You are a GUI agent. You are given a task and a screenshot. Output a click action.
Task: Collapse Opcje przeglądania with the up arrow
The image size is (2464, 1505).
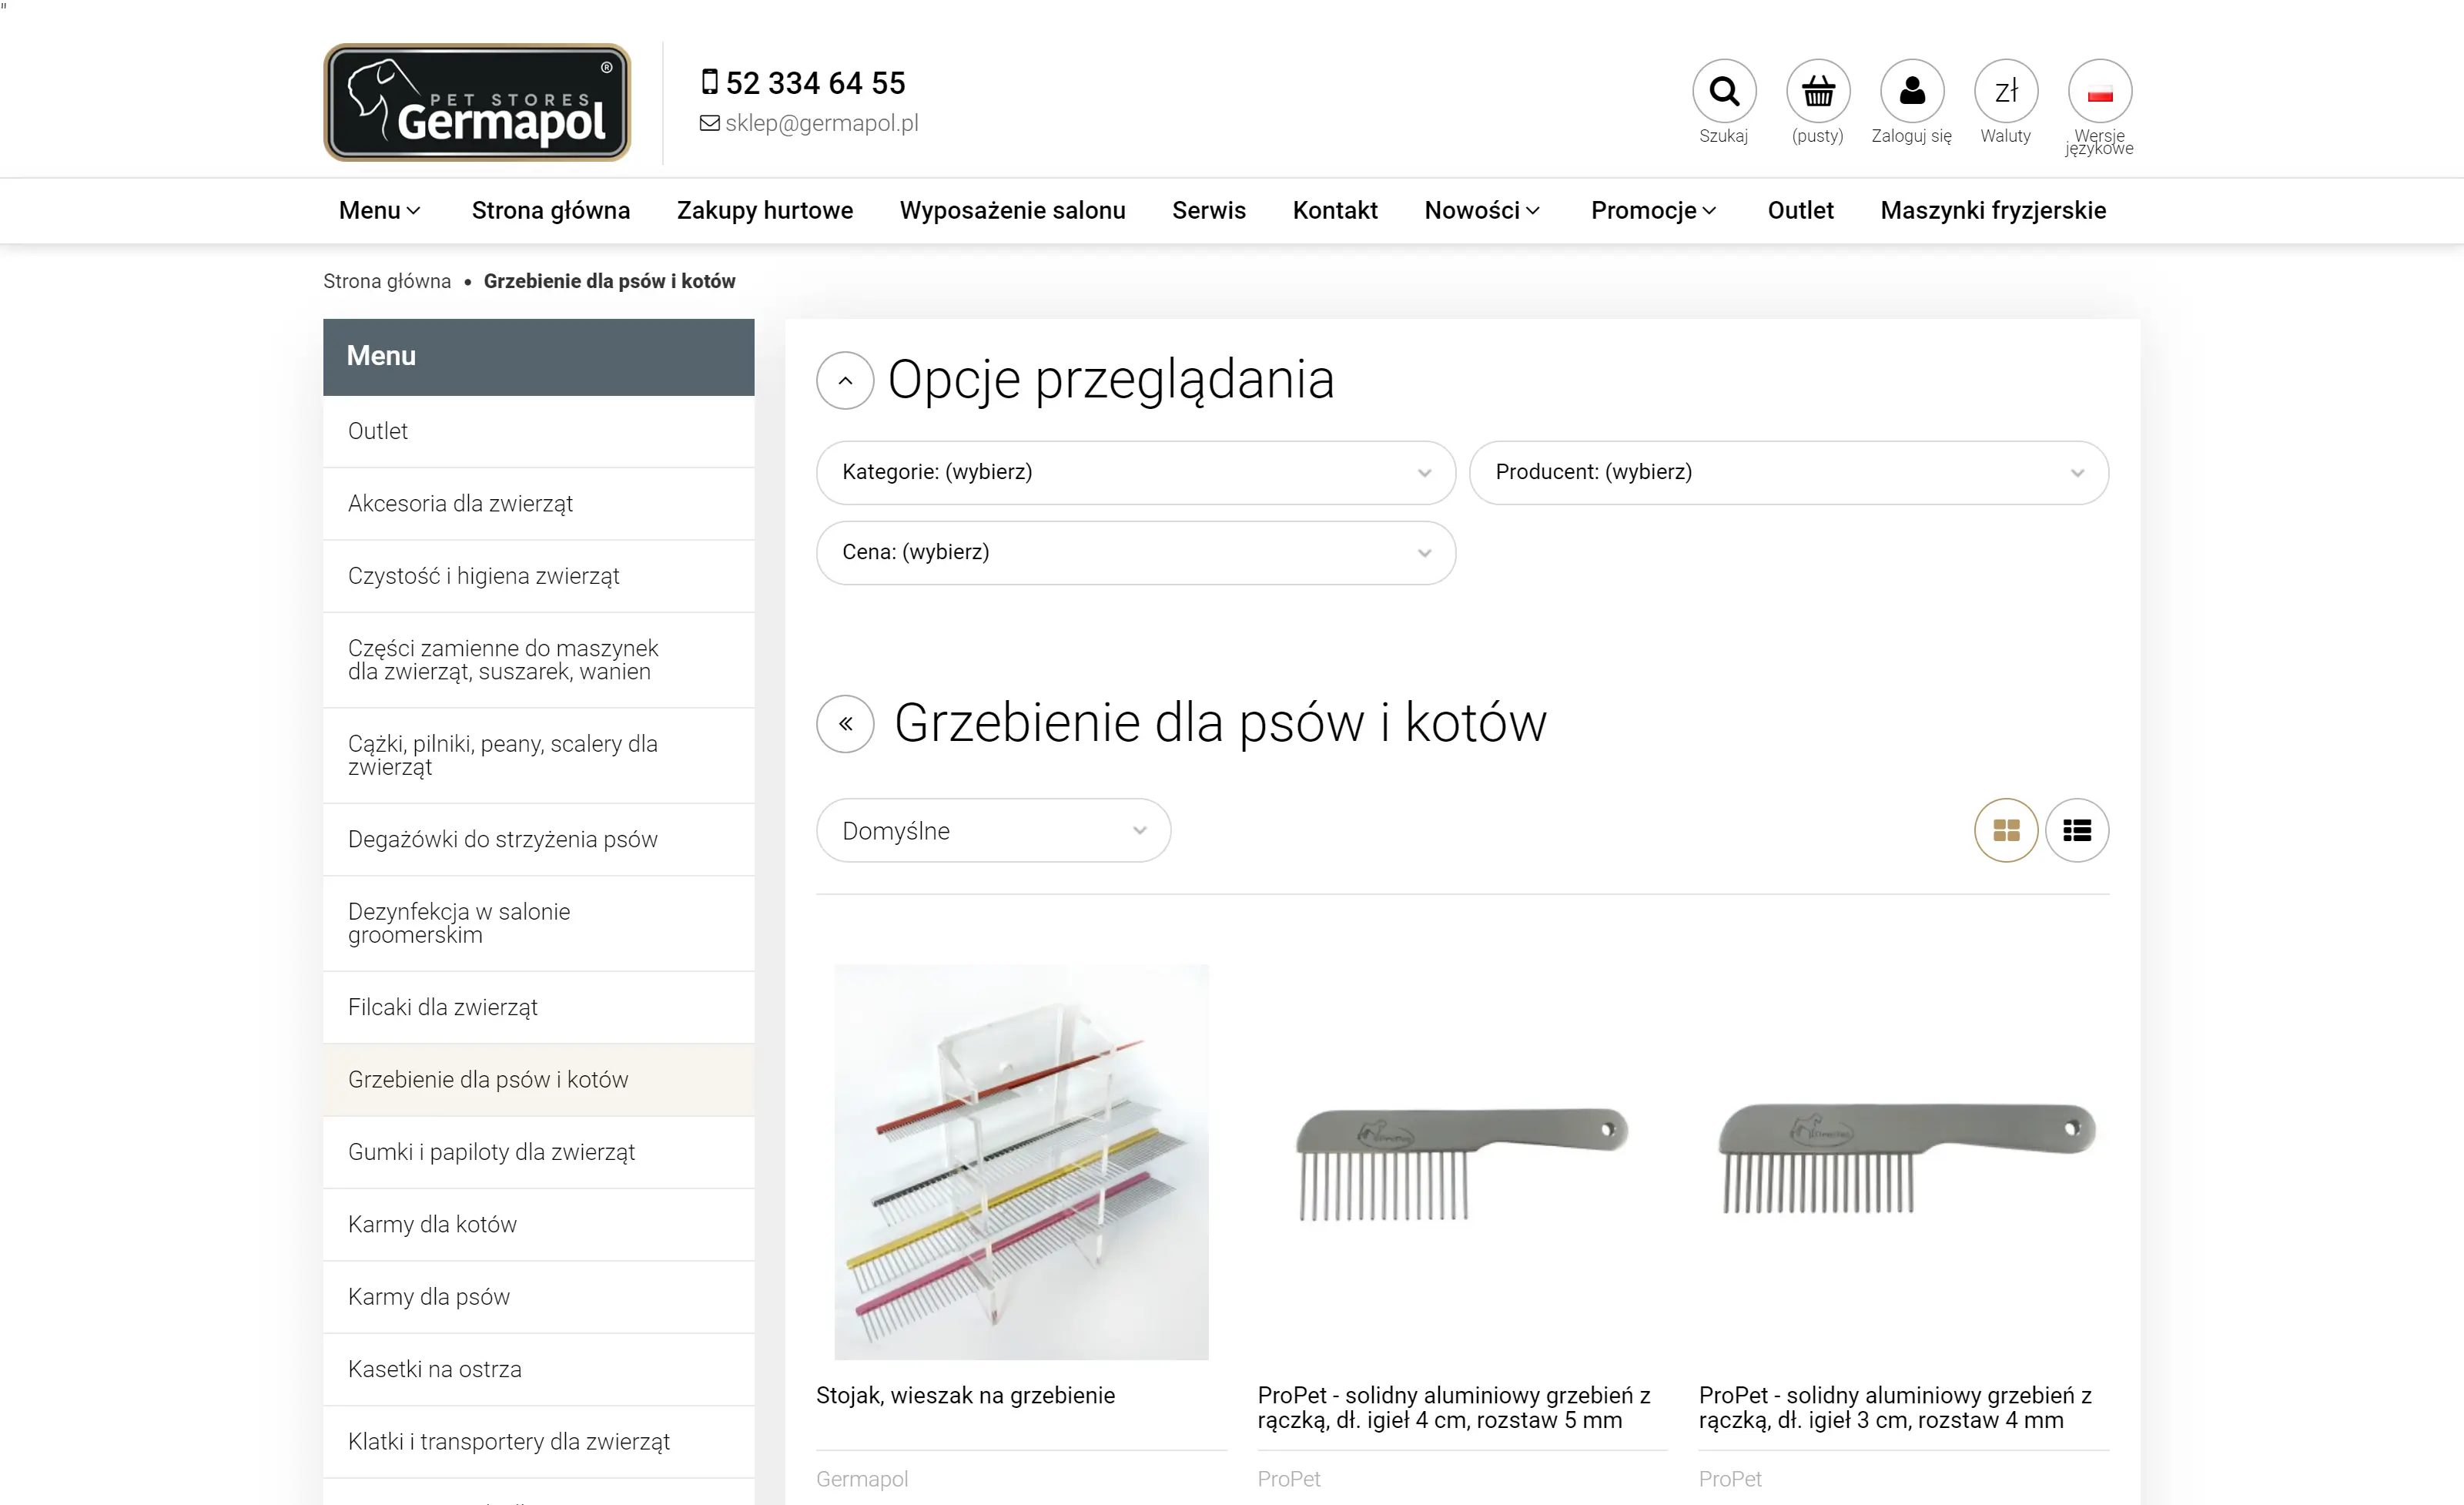pyautogui.click(x=845, y=380)
